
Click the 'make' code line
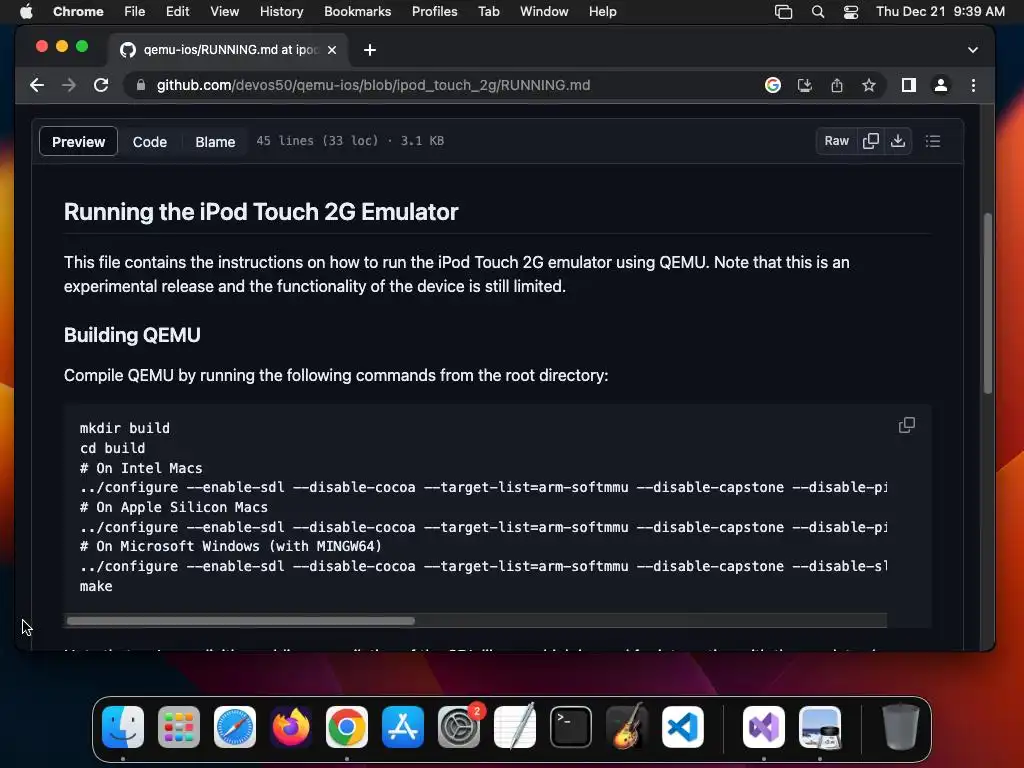pyautogui.click(x=96, y=586)
